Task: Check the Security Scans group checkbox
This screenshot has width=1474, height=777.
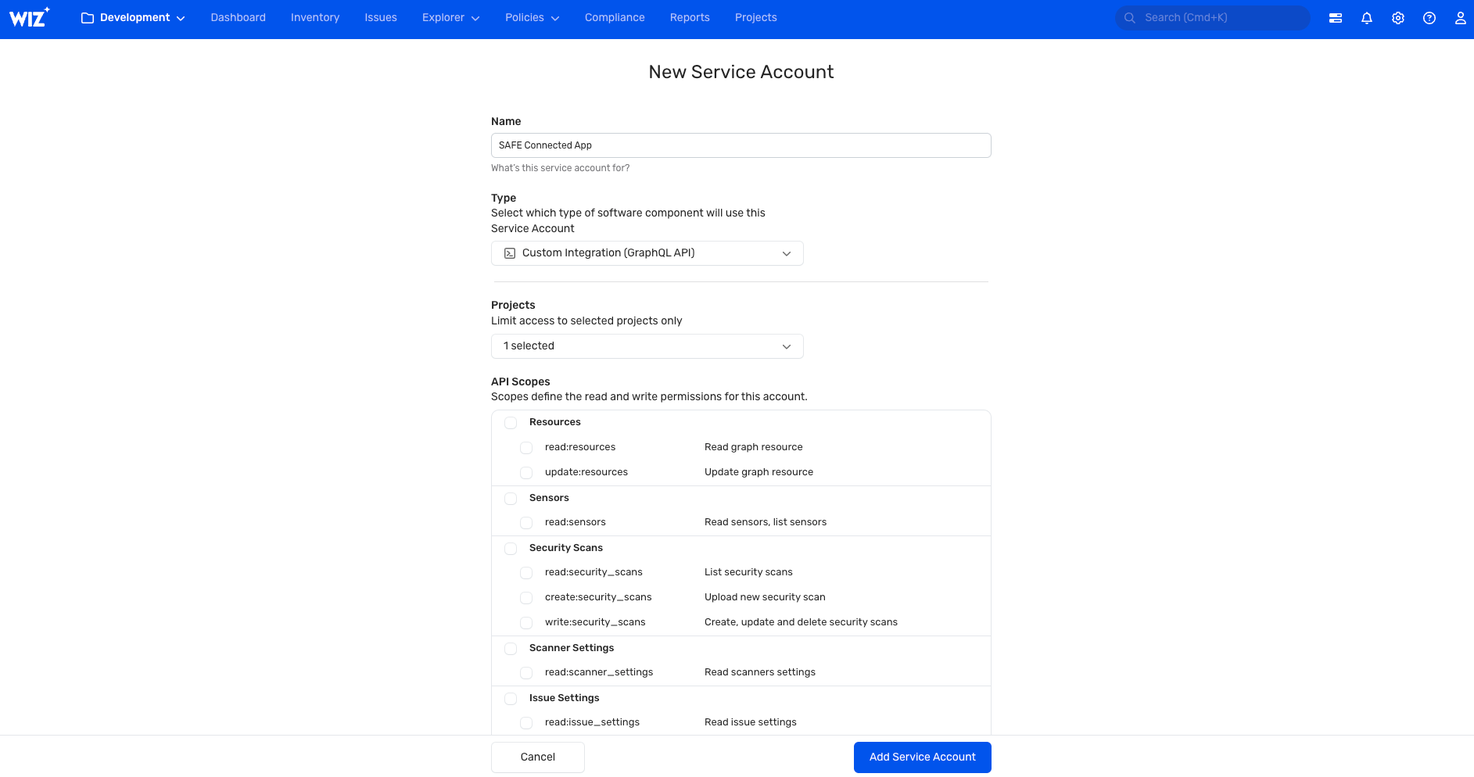Action: [x=511, y=548]
